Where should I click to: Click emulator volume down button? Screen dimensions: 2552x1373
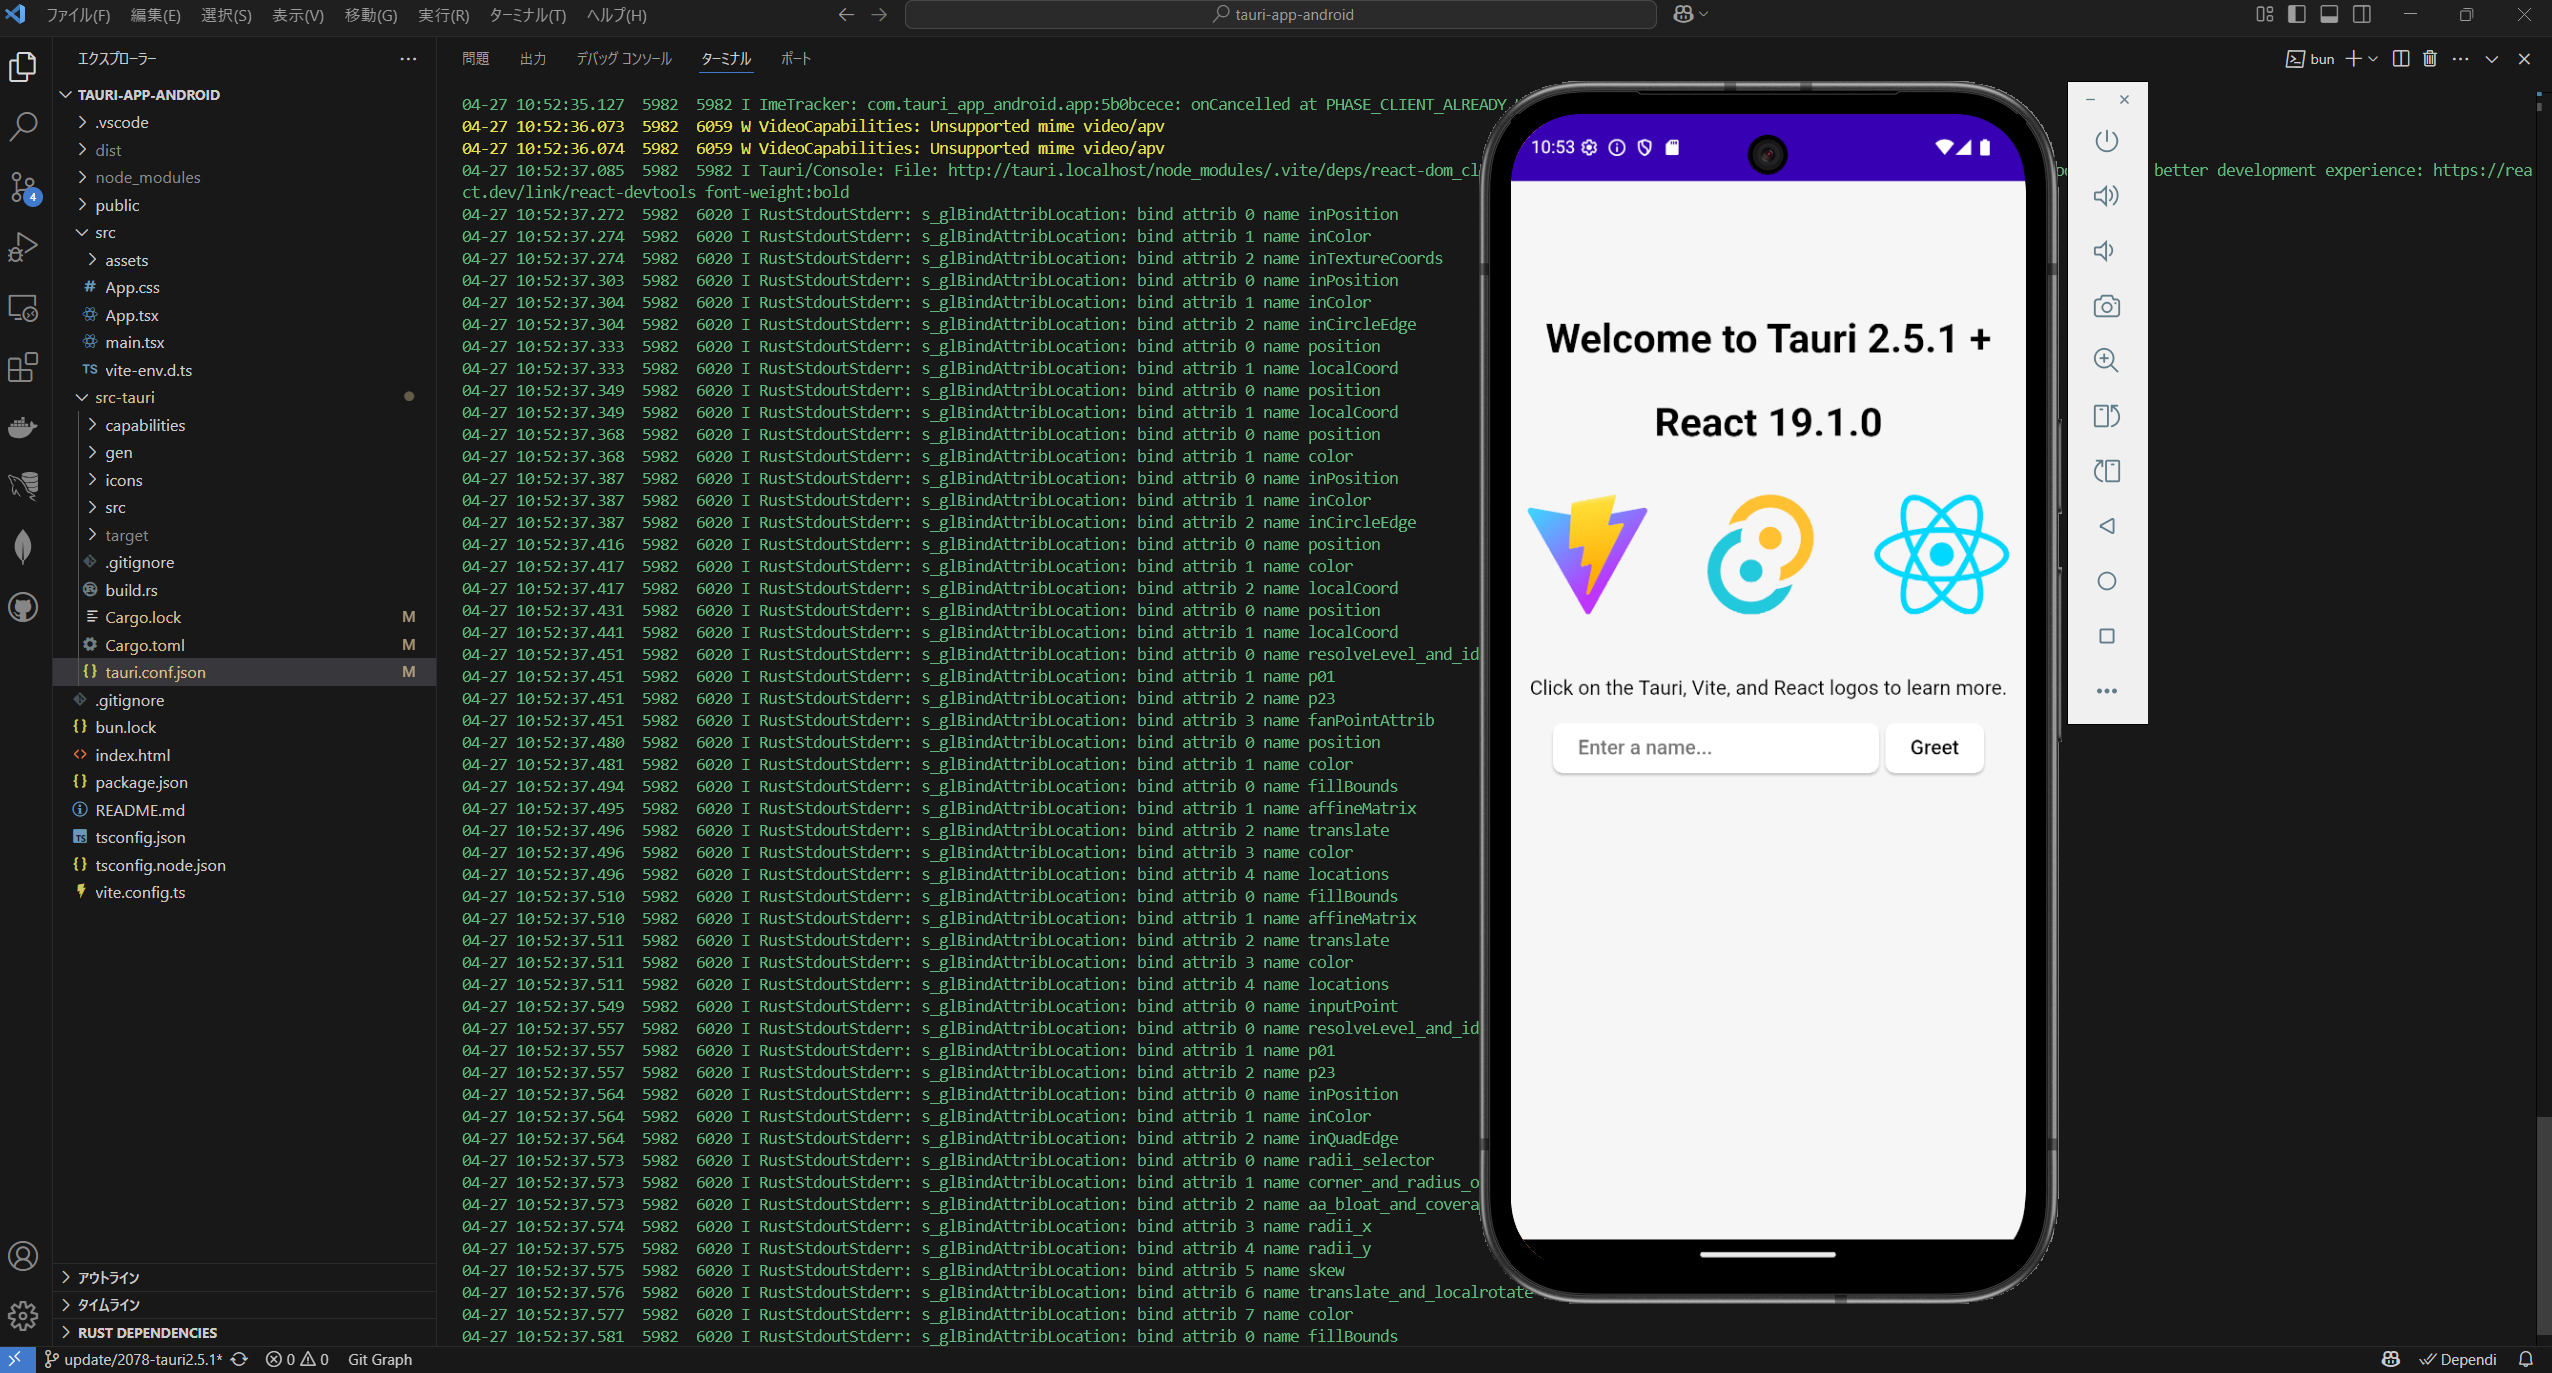2106,251
